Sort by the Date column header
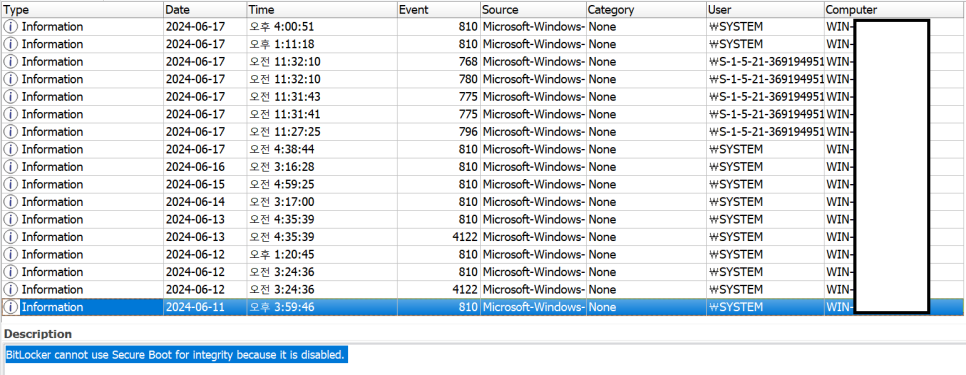The image size is (966, 375). [205, 10]
